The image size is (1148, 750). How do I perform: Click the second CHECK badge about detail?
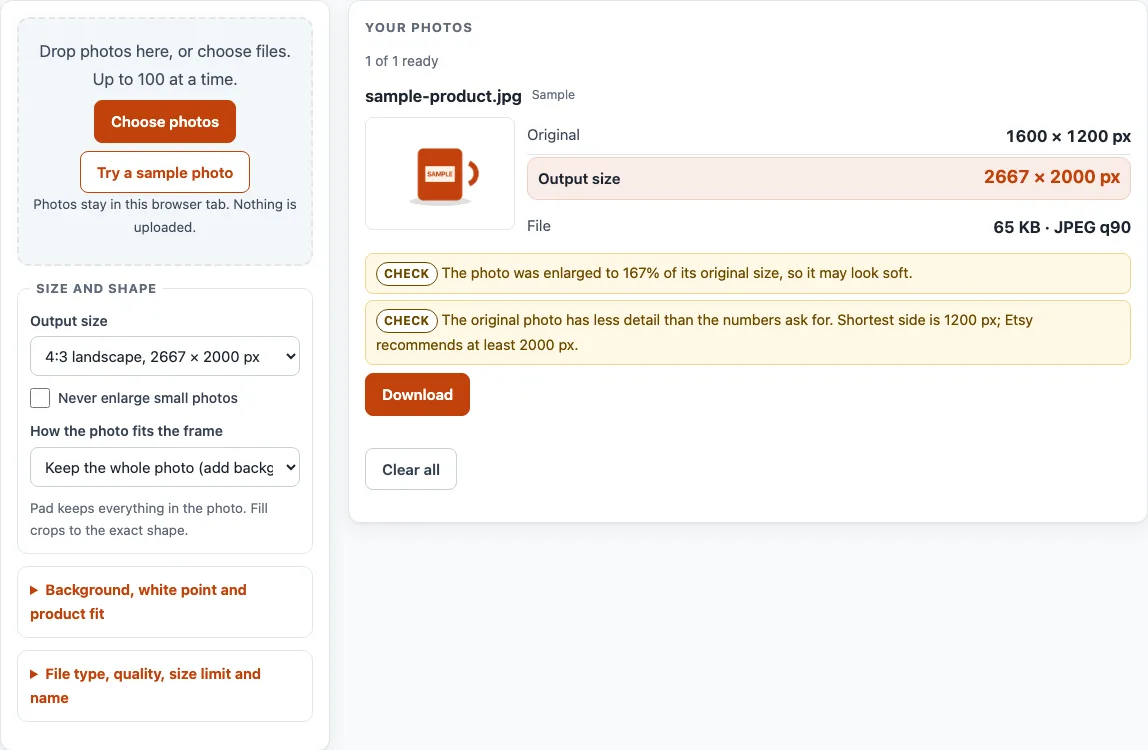pos(406,320)
